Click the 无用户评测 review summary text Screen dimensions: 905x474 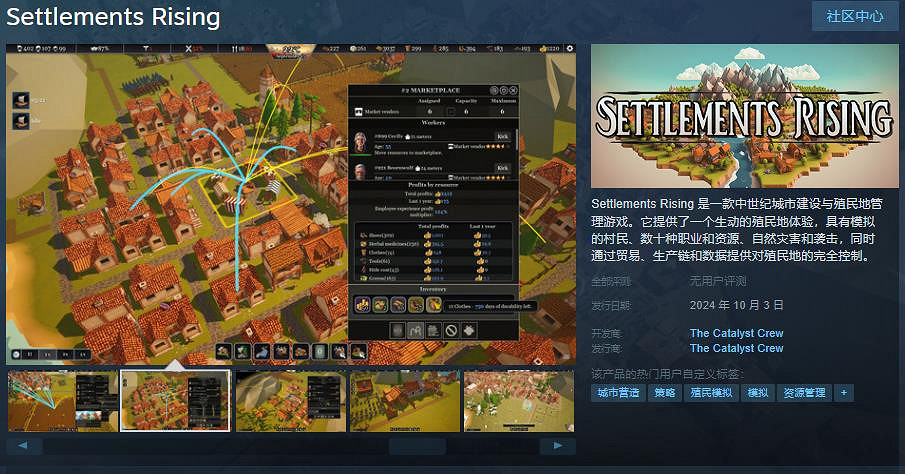tap(718, 281)
